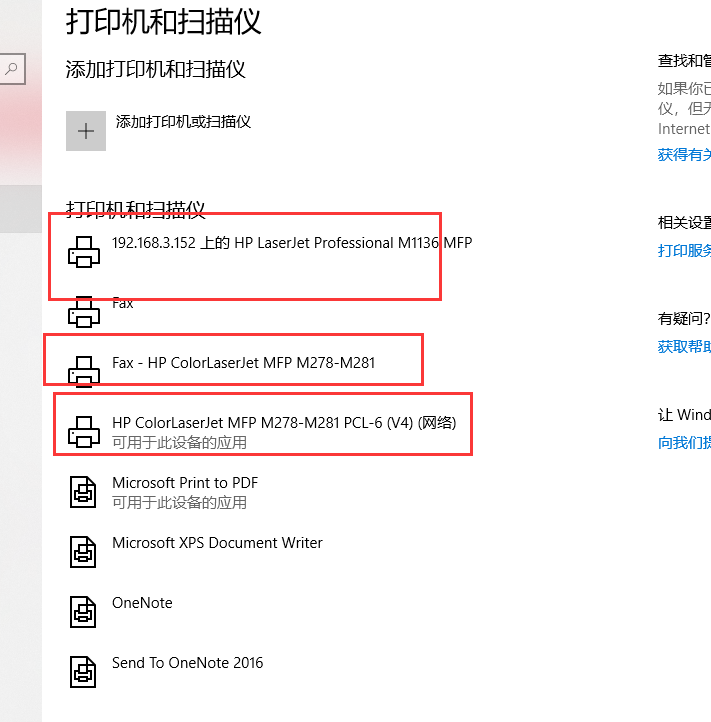Select the plain Fax device icon
711x722 pixels.
click(x=84, y=312)
